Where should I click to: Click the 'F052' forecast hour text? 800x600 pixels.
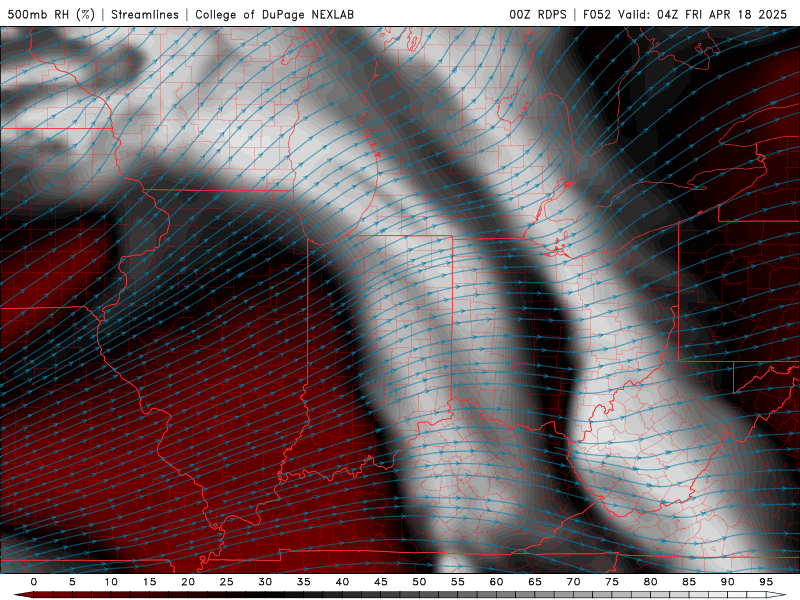597,14
